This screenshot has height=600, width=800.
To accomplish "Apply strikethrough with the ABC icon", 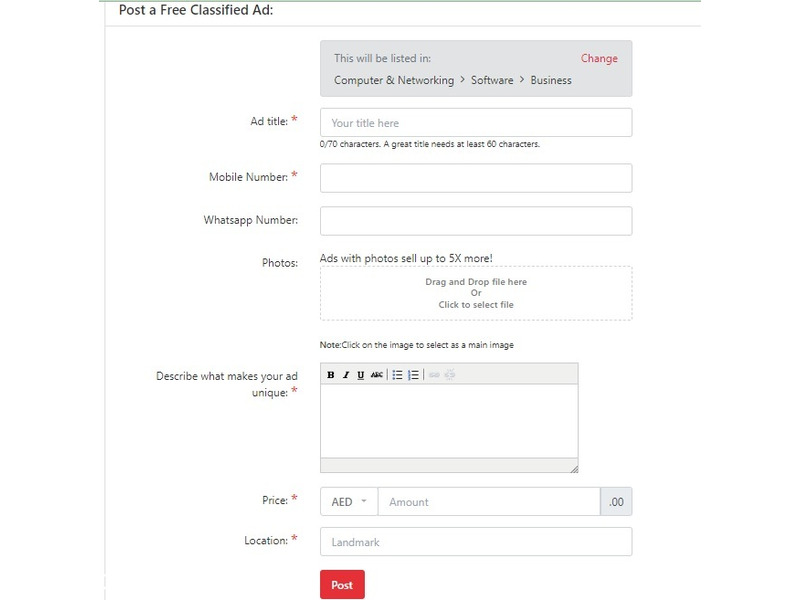I will [377, 375].
